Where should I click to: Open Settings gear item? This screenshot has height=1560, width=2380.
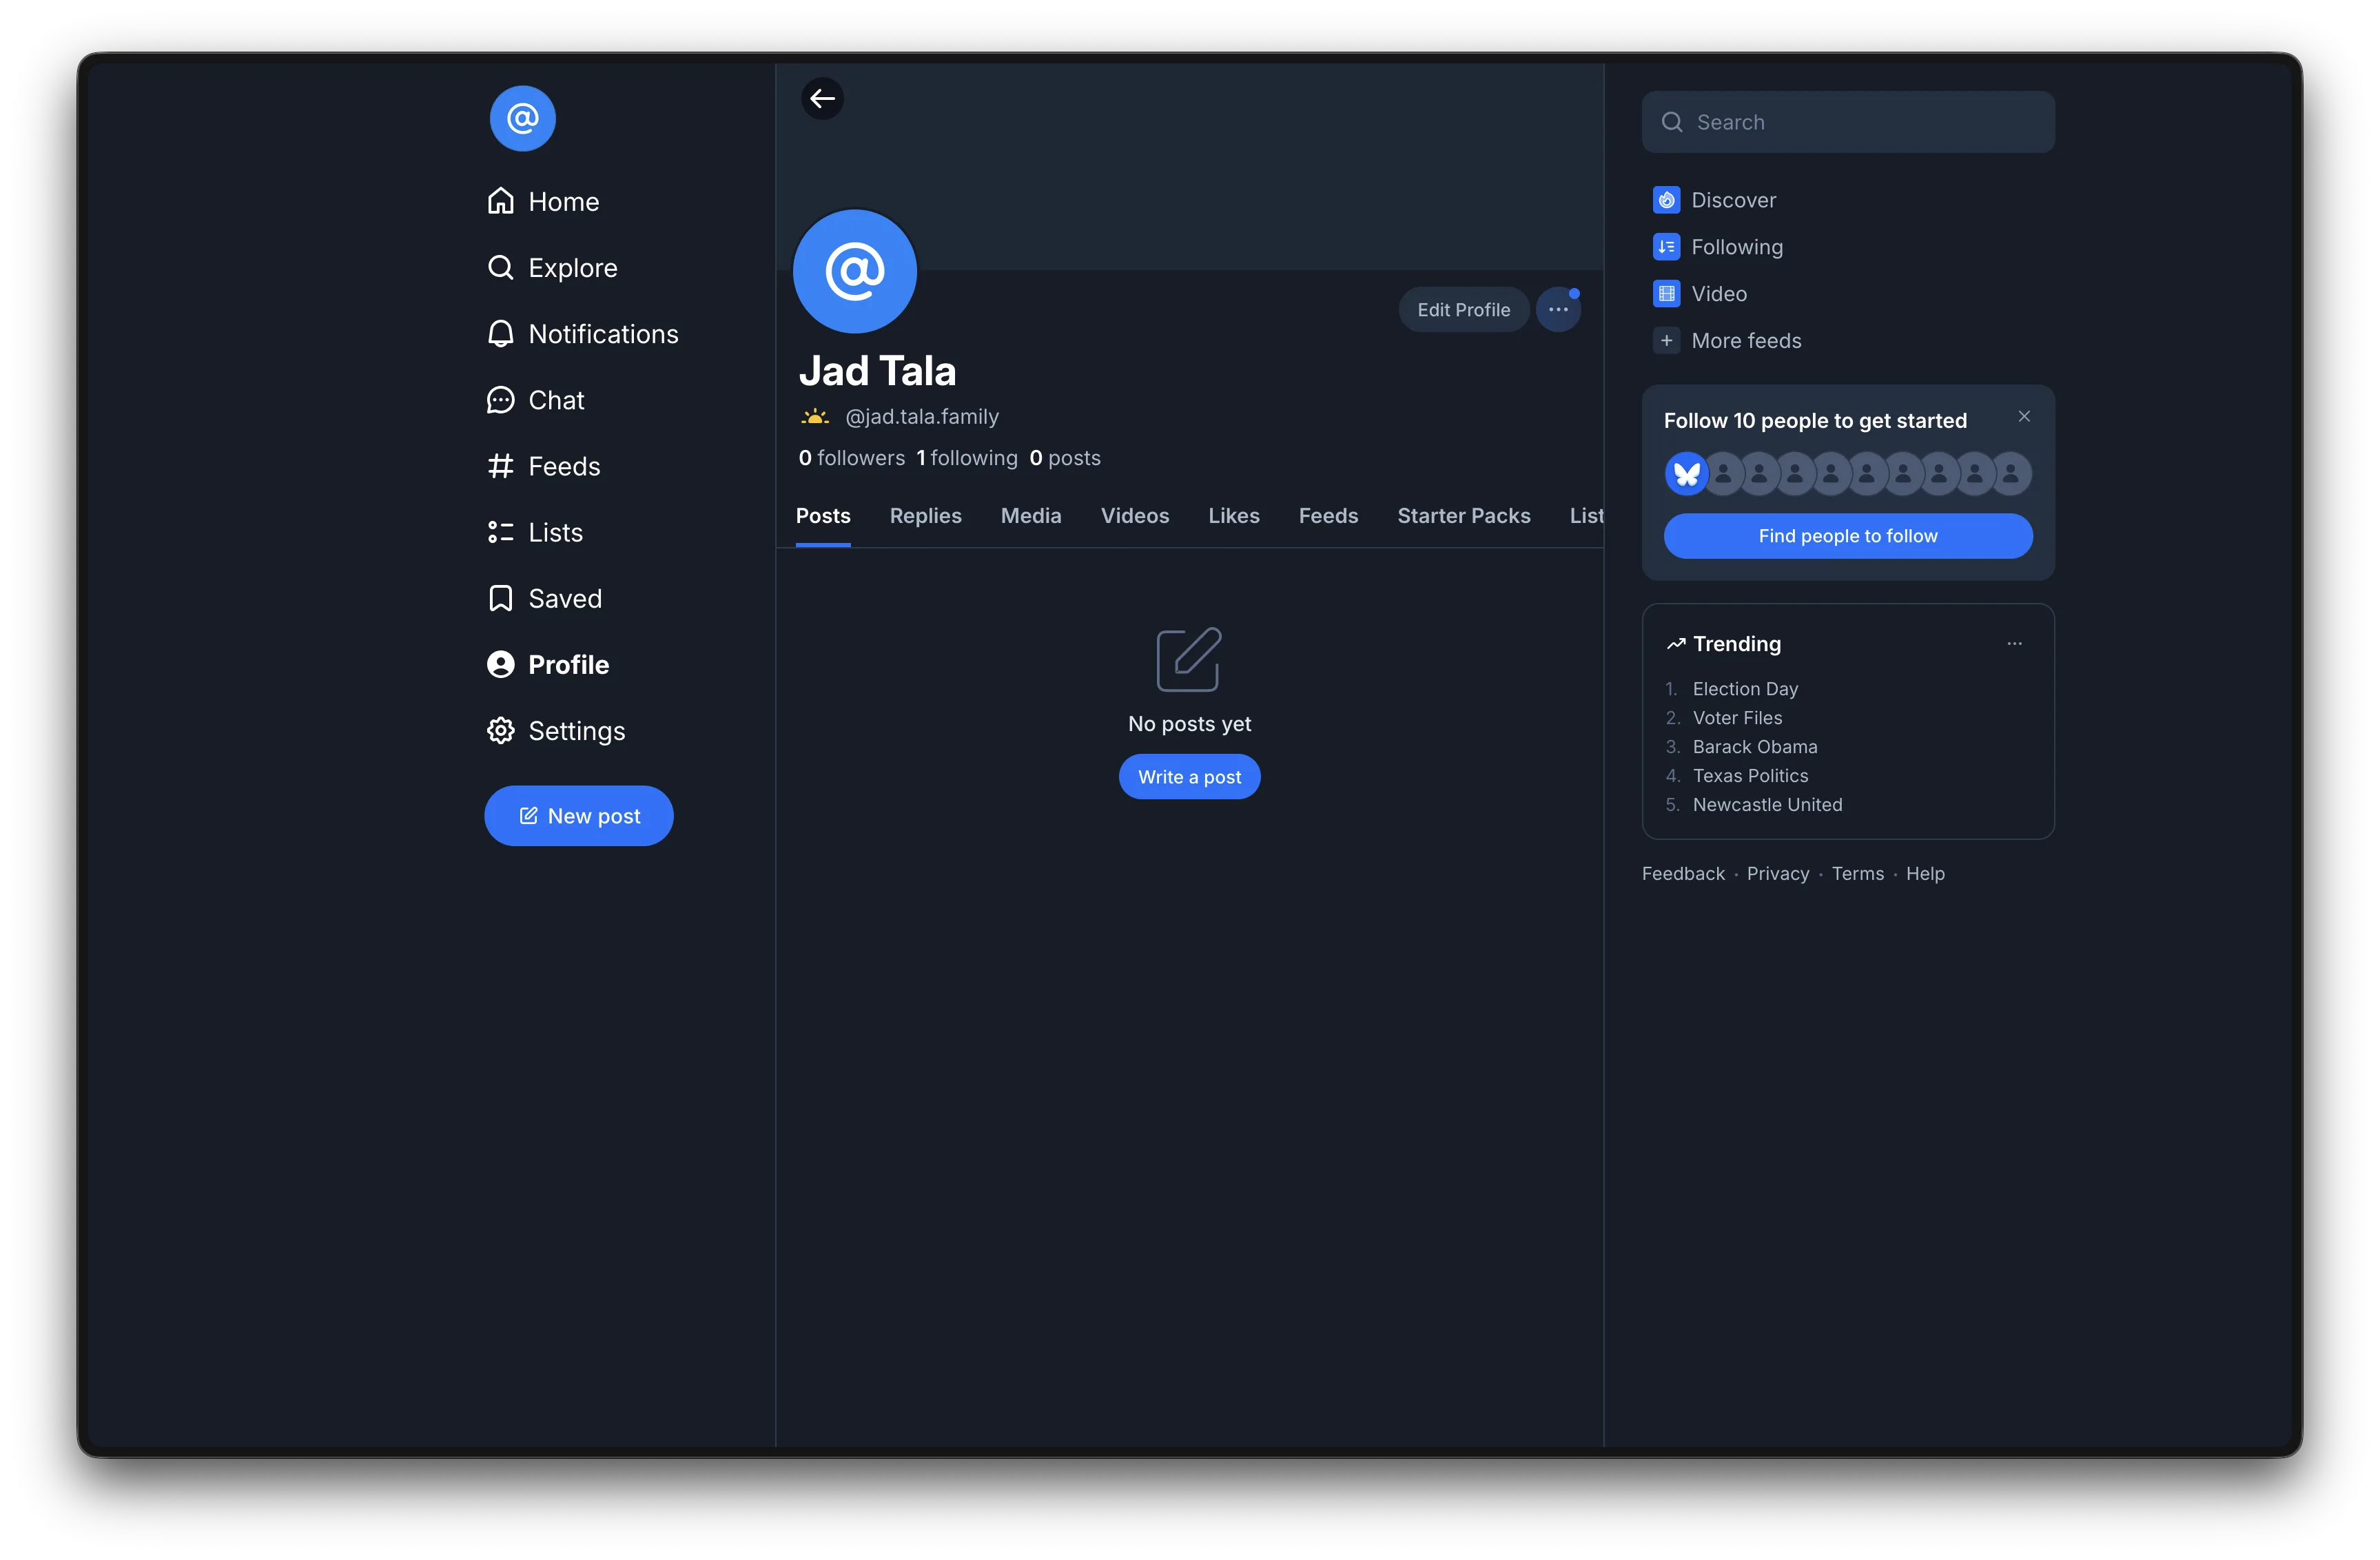point(555,731)
